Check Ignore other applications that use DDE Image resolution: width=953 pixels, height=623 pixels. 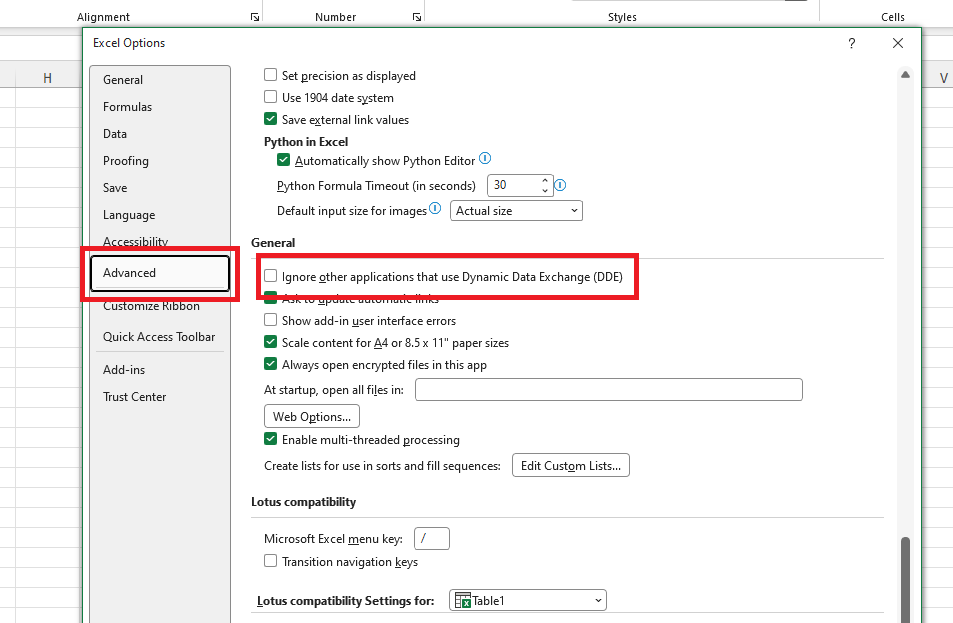point(270,276)
